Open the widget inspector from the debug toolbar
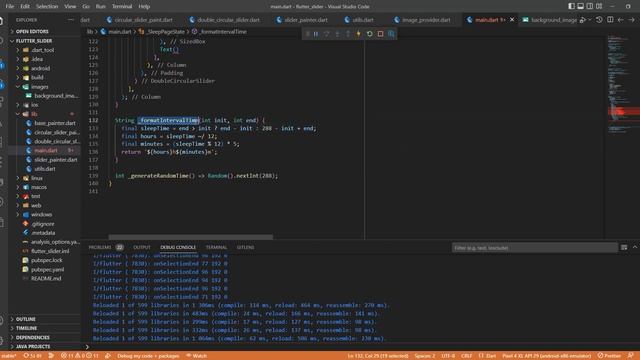 click(391, 34)
